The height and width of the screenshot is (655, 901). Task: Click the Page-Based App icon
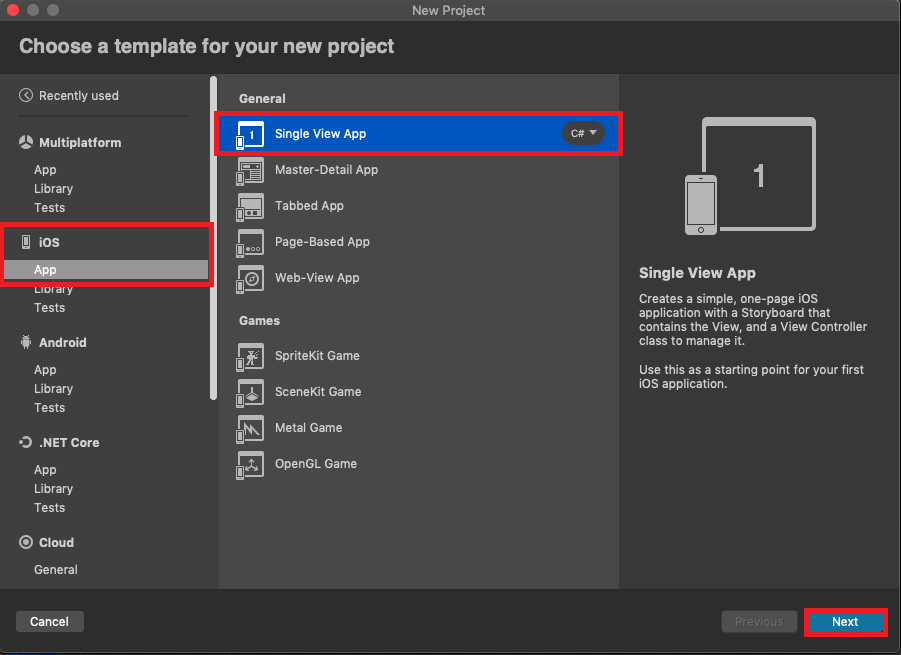pyautogui.click(x=249, y=243)
